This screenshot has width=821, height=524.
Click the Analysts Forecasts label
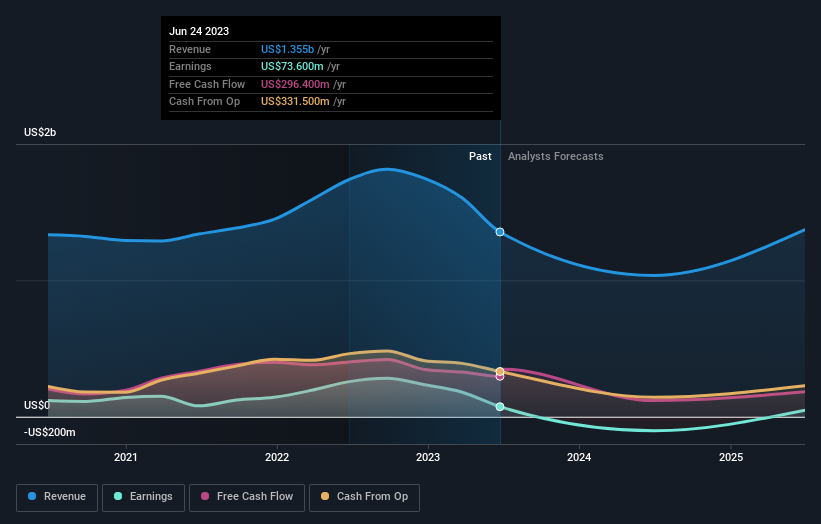click(x=556, y=156)
